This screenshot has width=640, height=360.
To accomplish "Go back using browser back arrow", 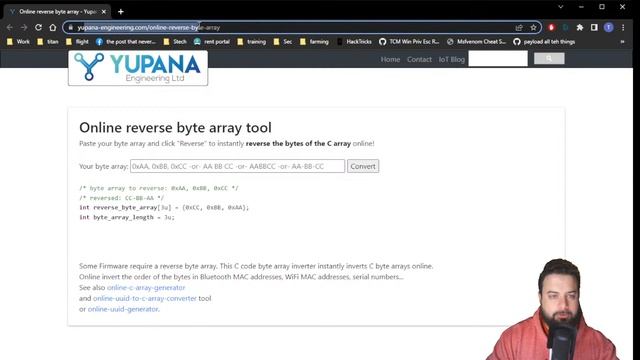I will (10, 27).
